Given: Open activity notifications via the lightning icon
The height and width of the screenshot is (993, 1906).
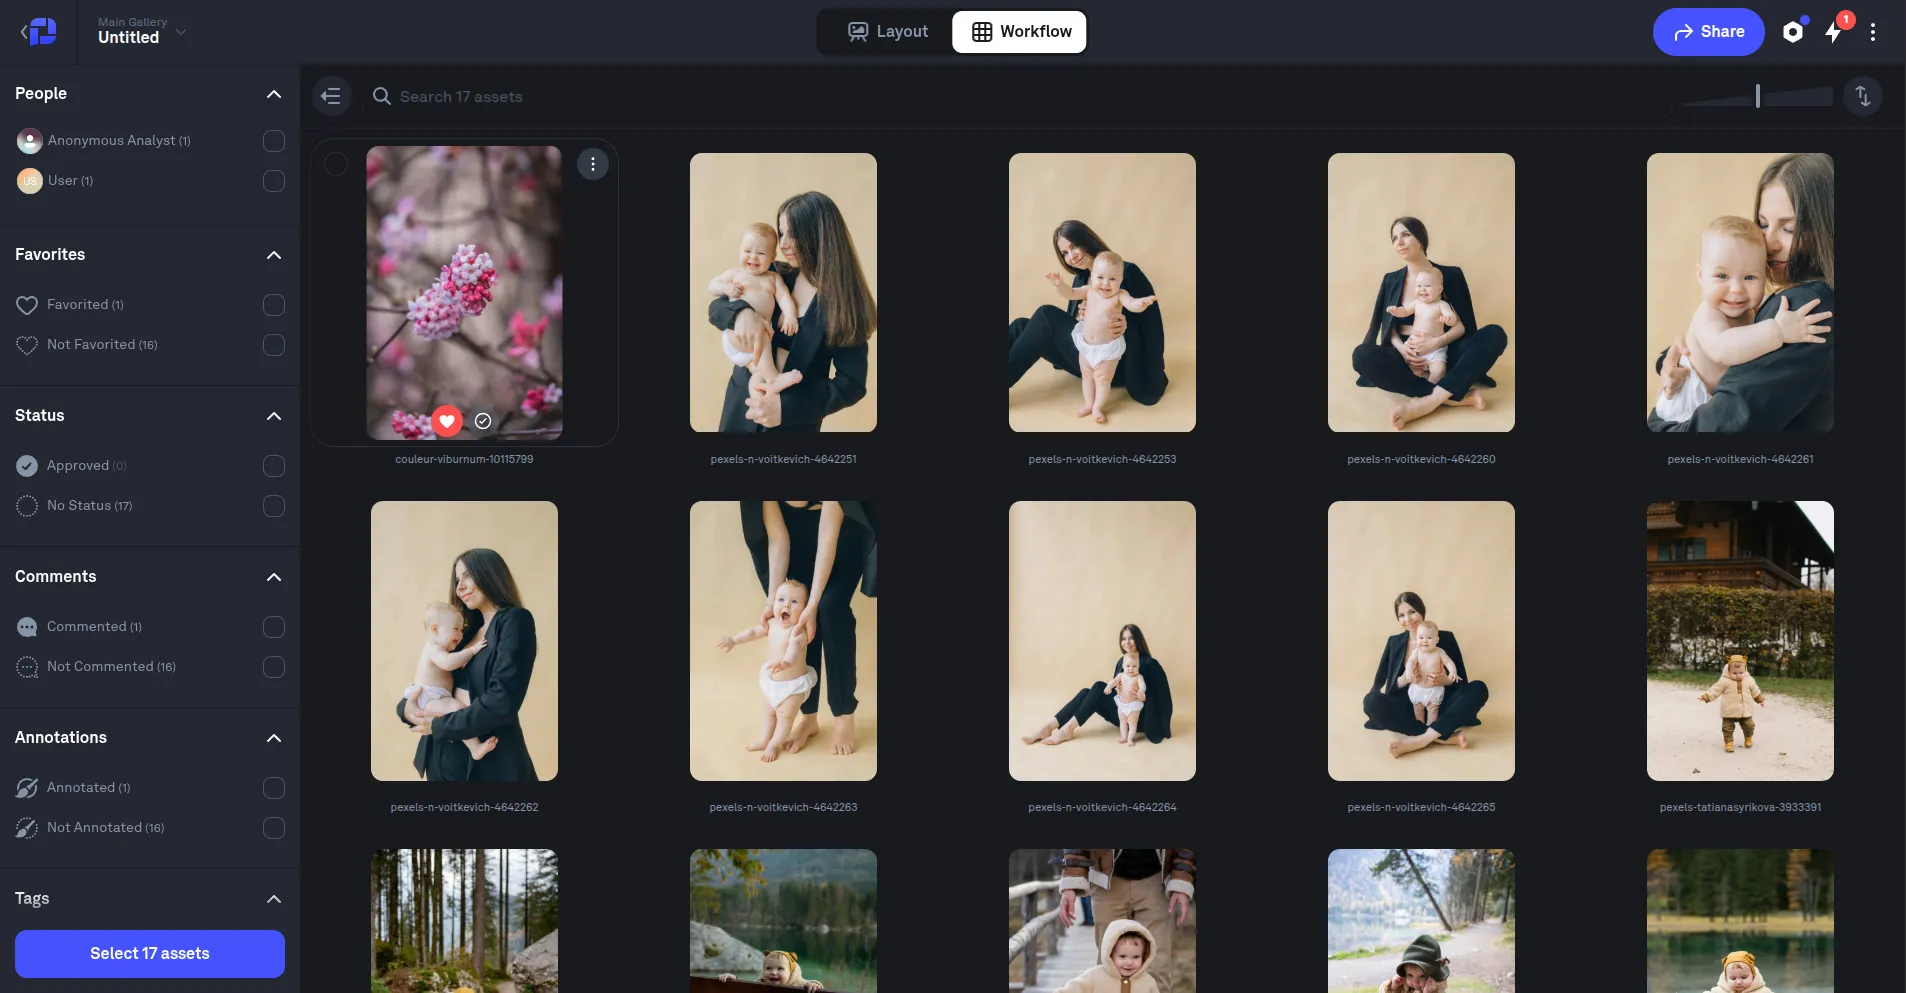Looking at the screenshot, I should click(x=1834, y=33).
